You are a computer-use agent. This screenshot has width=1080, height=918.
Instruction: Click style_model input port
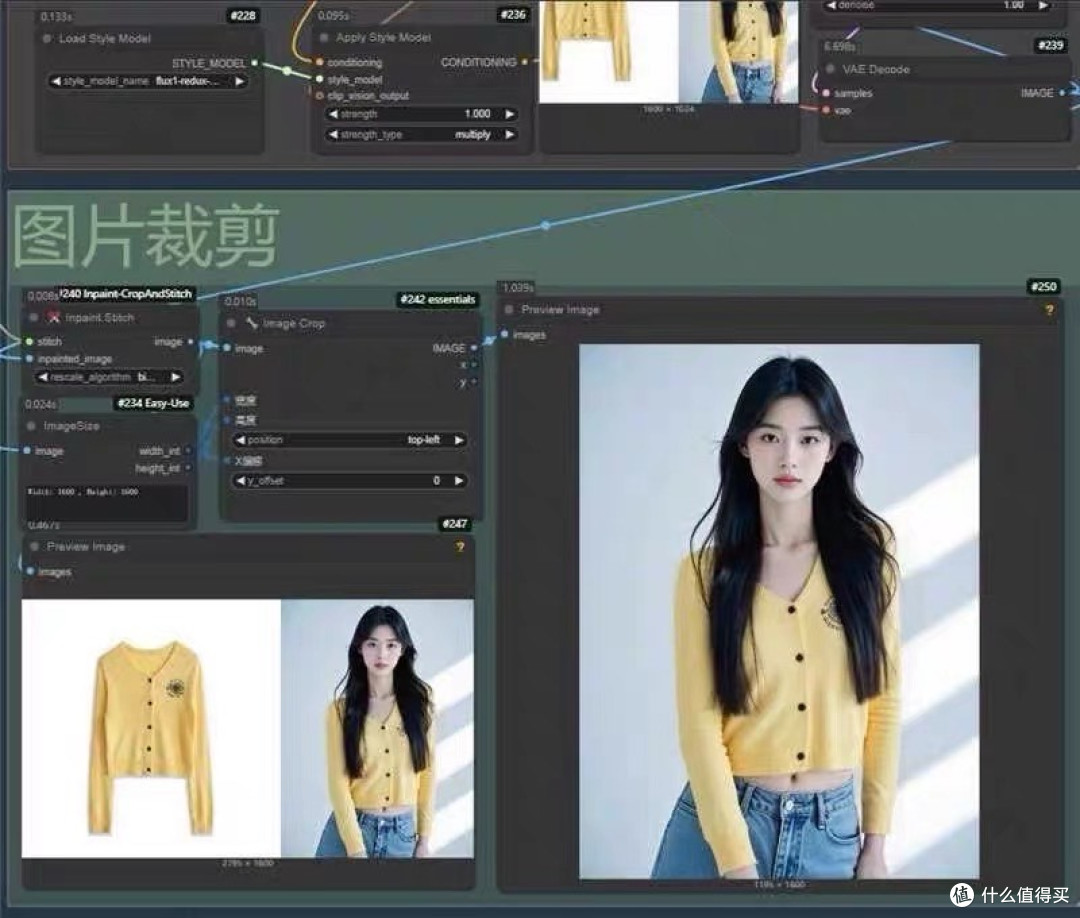(320, 79)
